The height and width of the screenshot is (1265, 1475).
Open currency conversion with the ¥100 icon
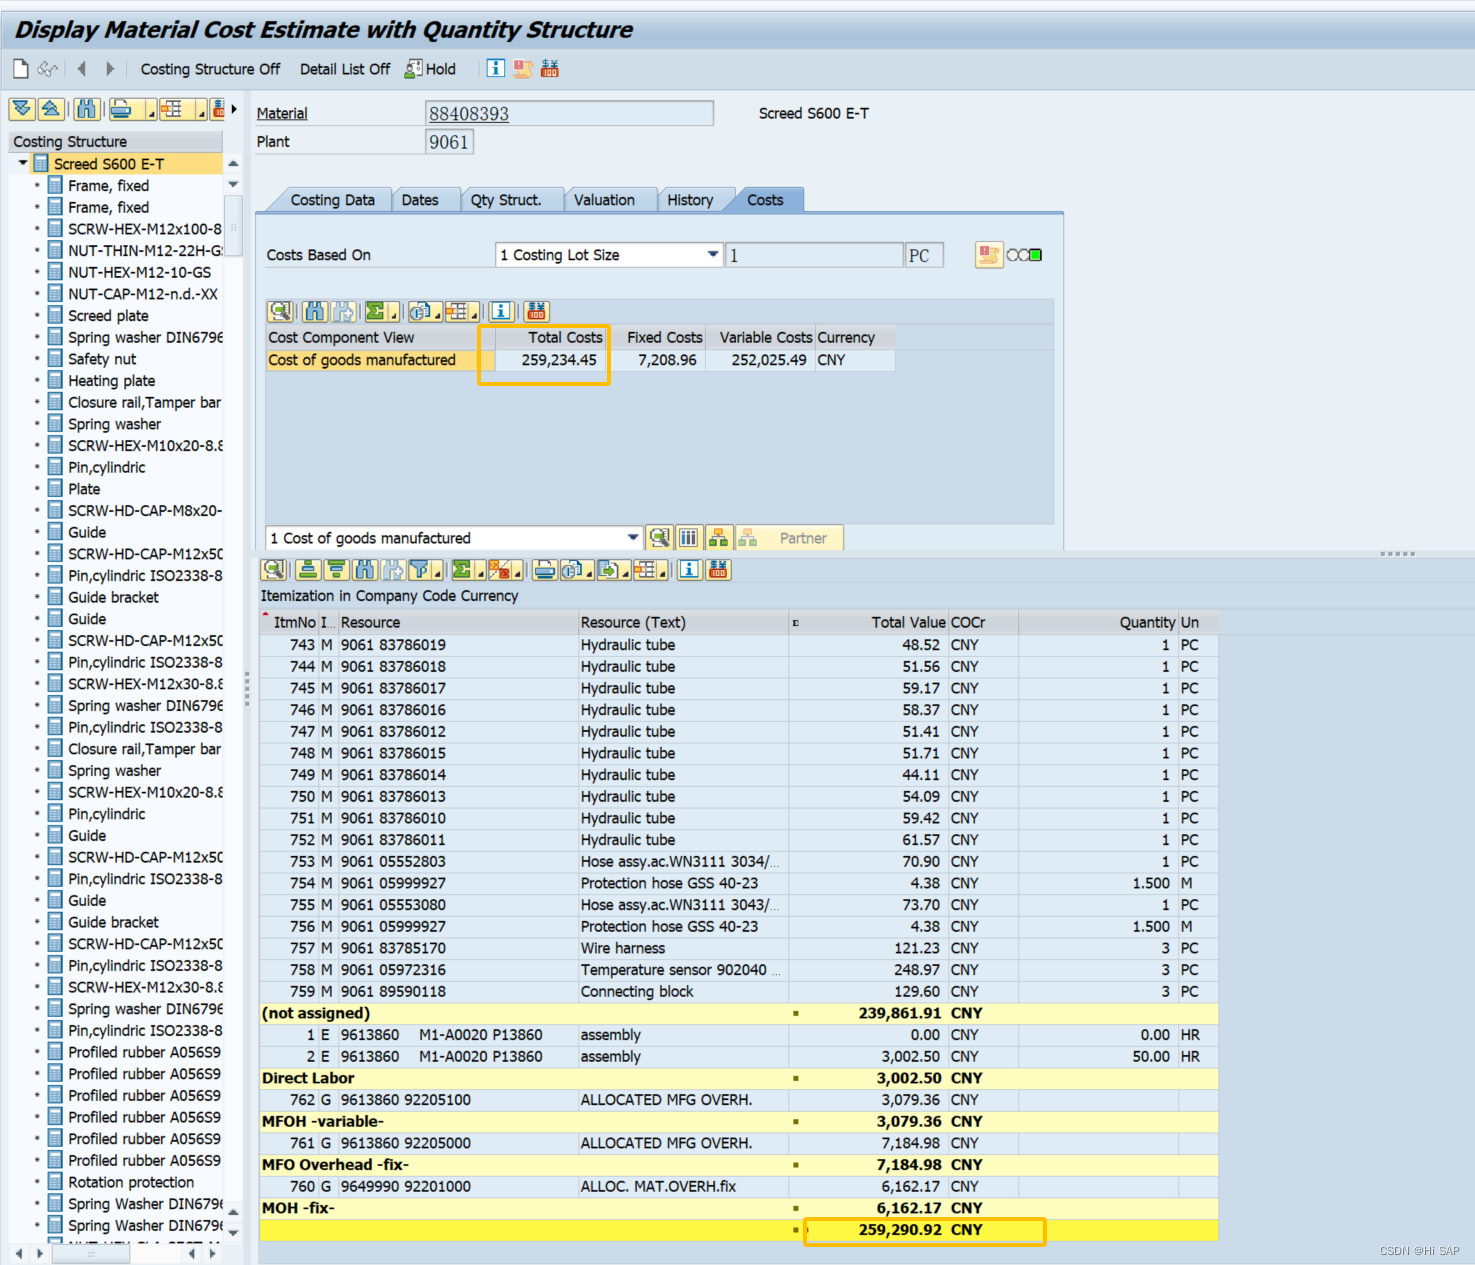coord(719,570)
